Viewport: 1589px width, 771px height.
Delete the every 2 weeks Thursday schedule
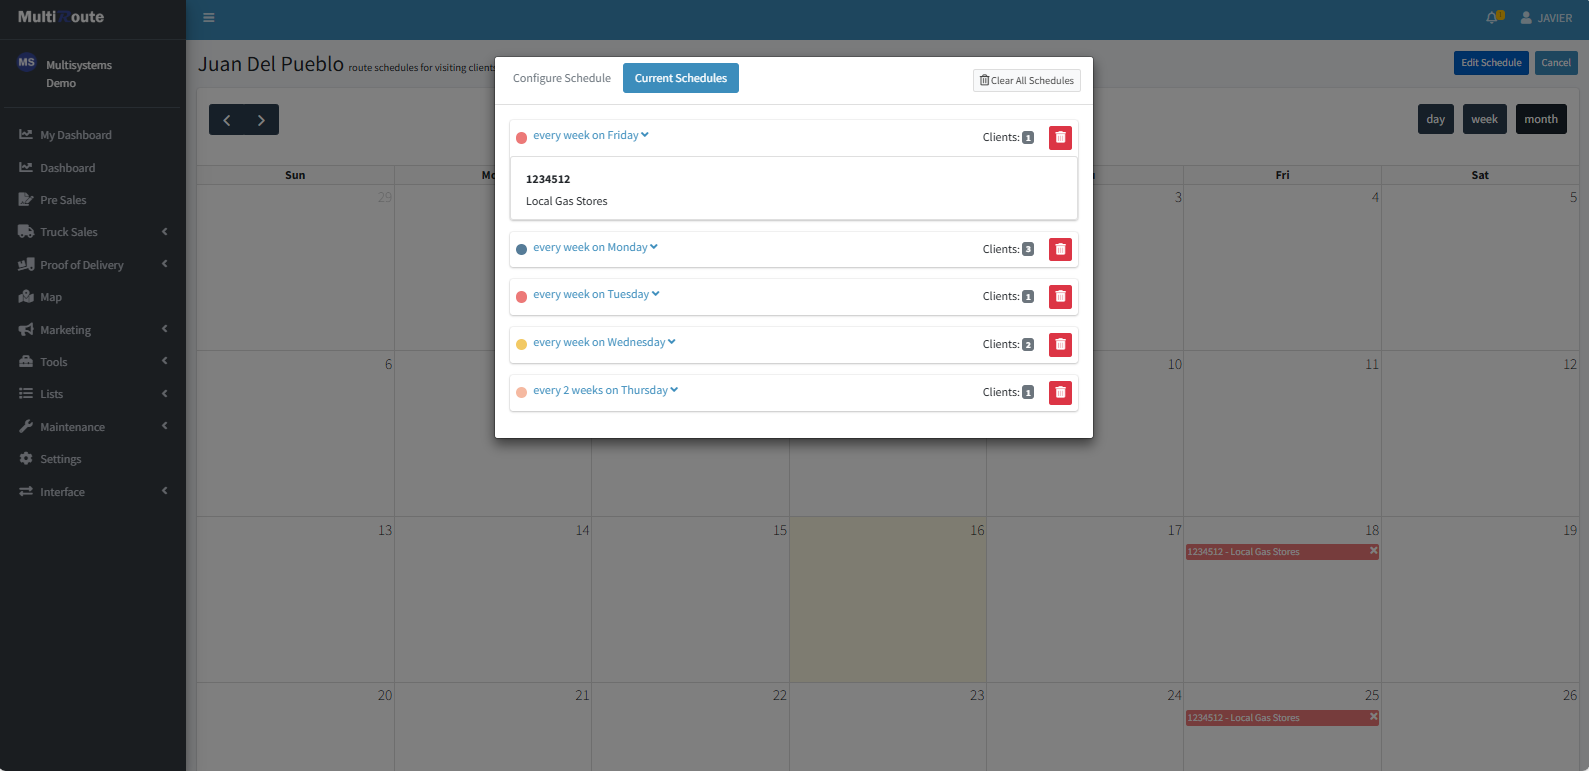click(1060, 393)
